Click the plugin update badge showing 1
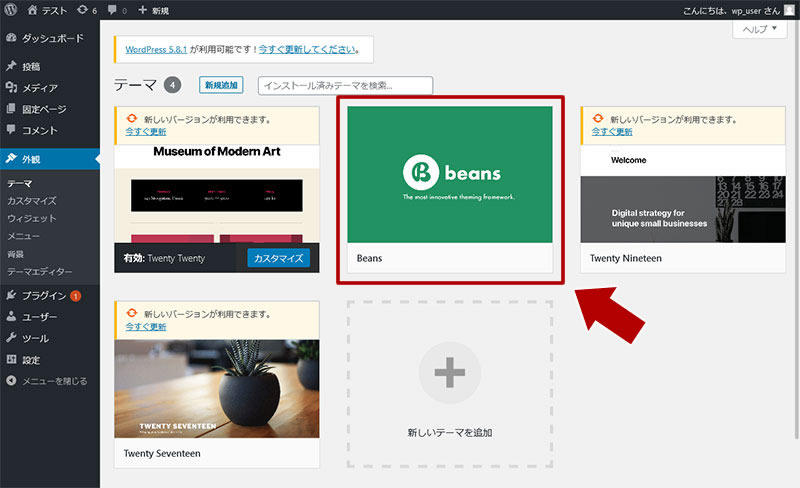This screenshot has height=488, width=800. tap(76, 296)
